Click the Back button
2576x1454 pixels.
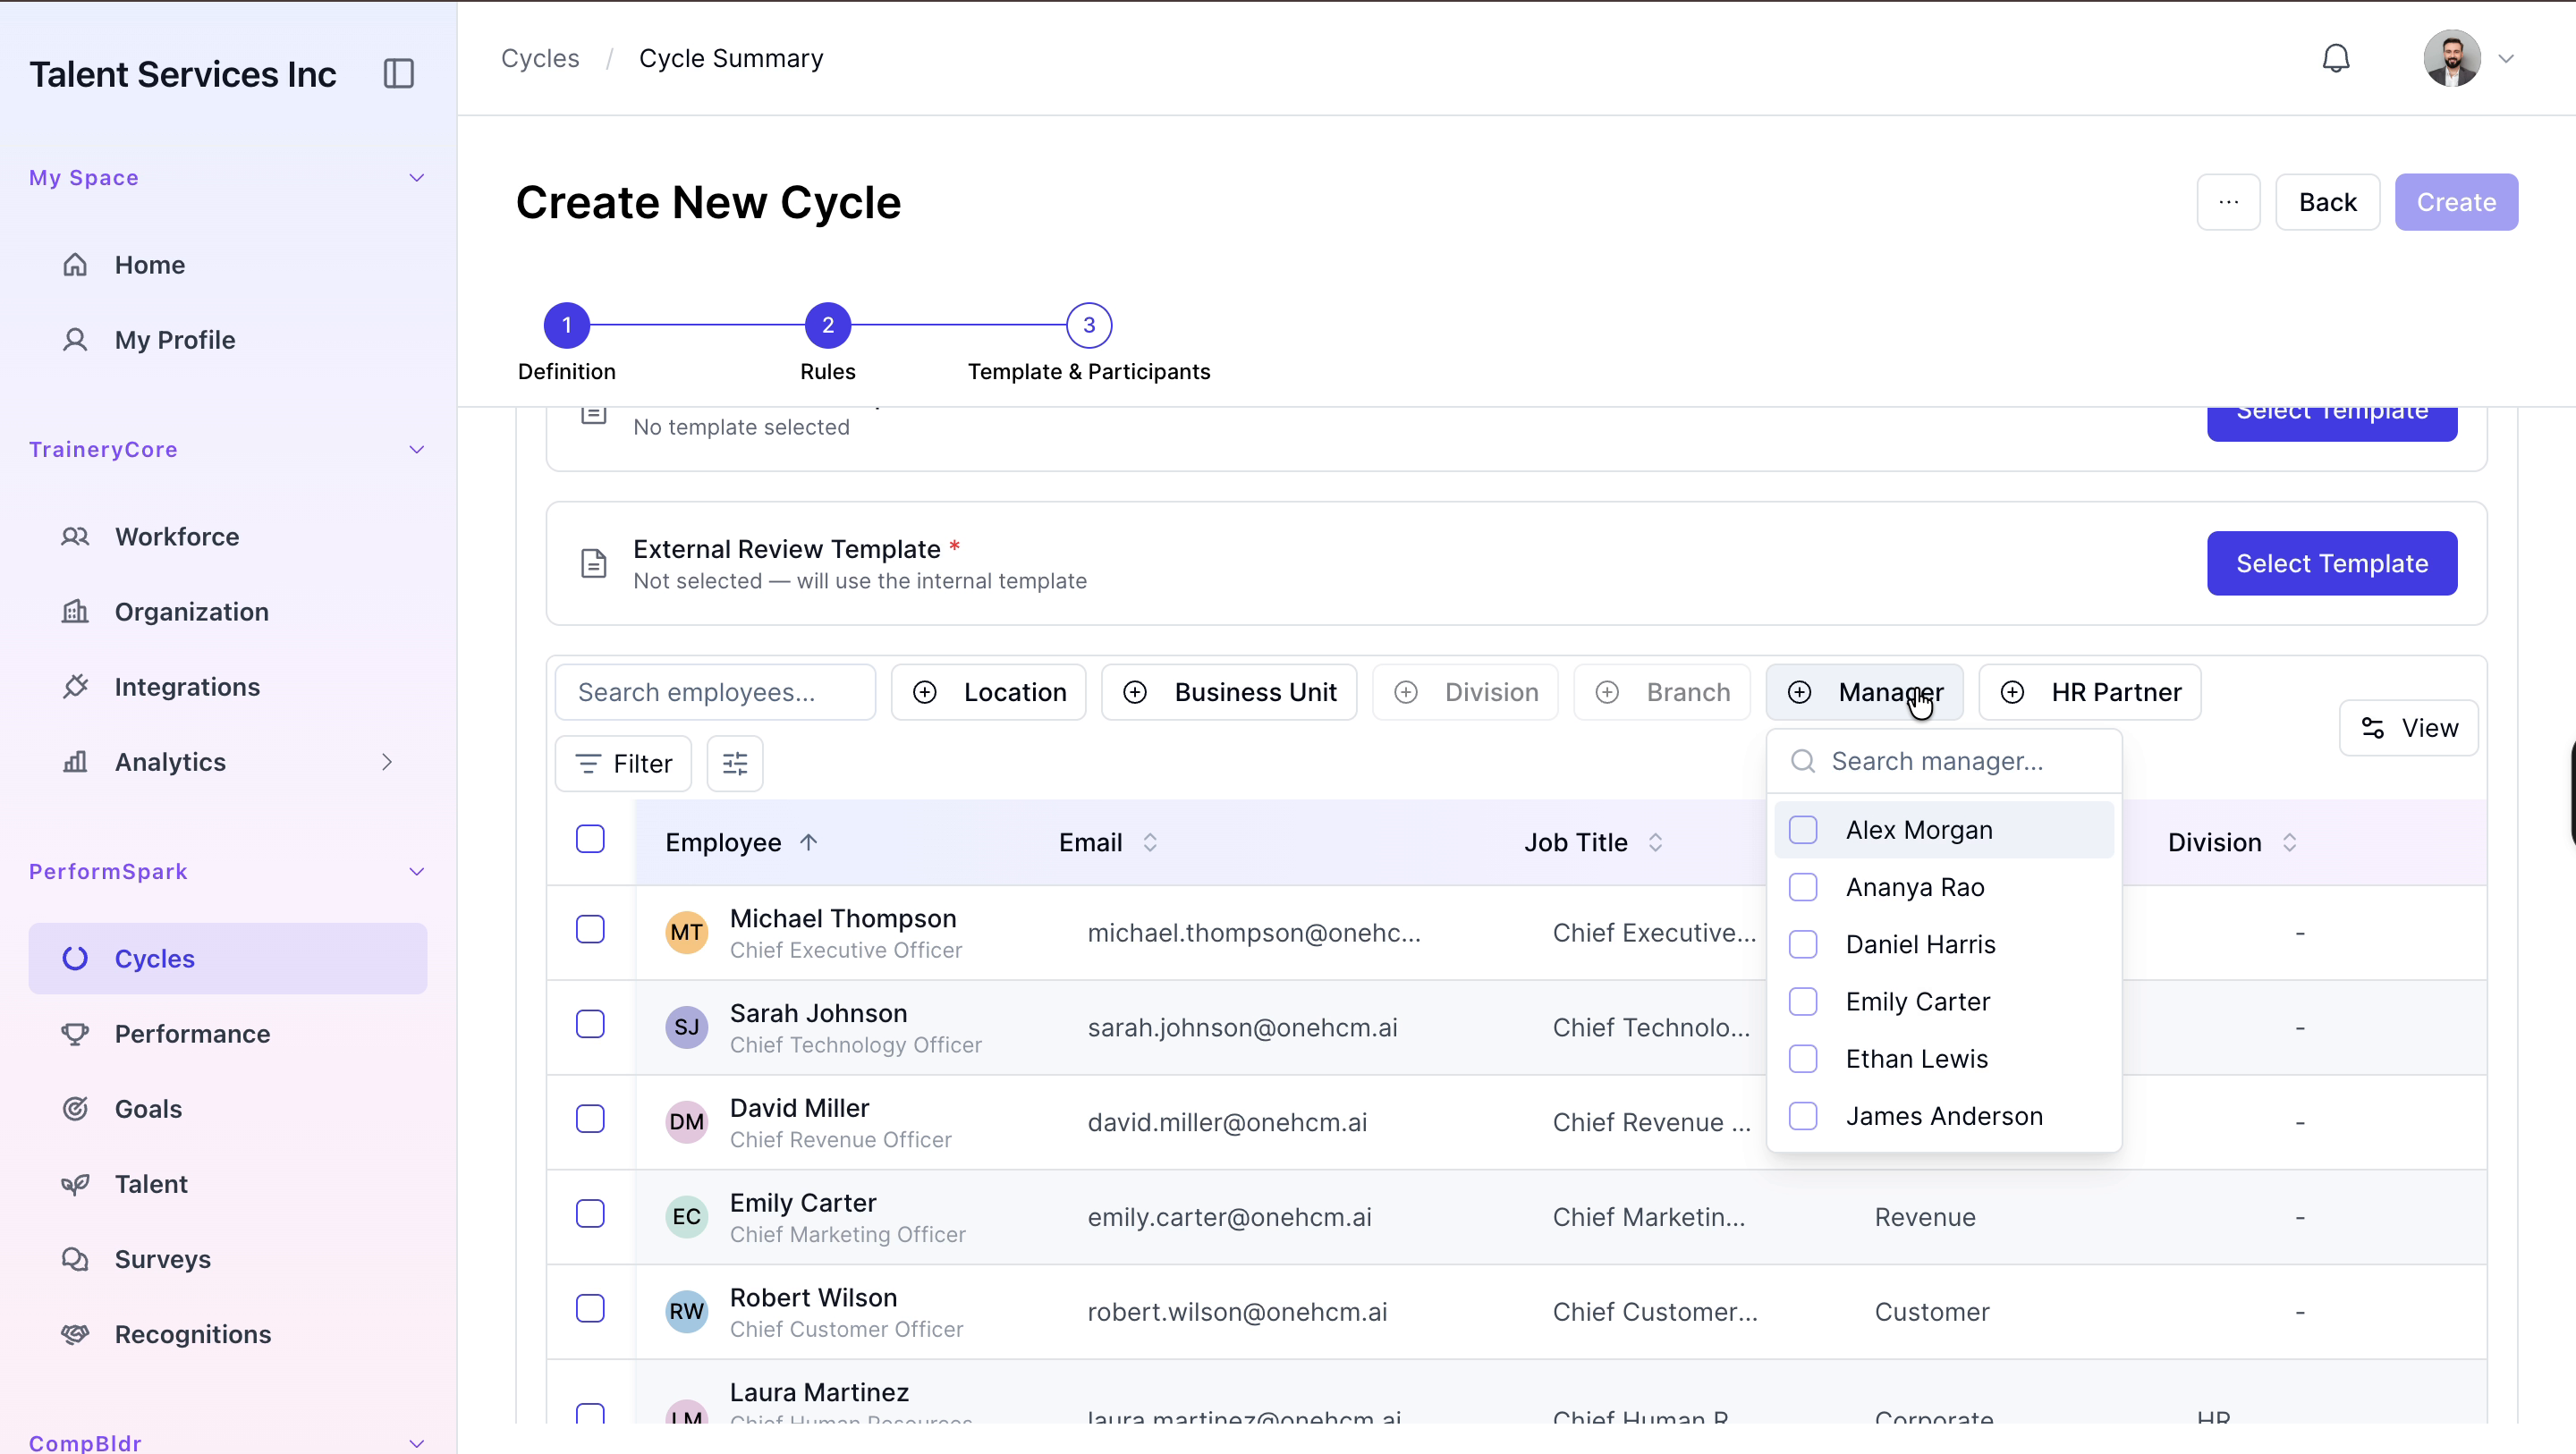(2327, 202)
